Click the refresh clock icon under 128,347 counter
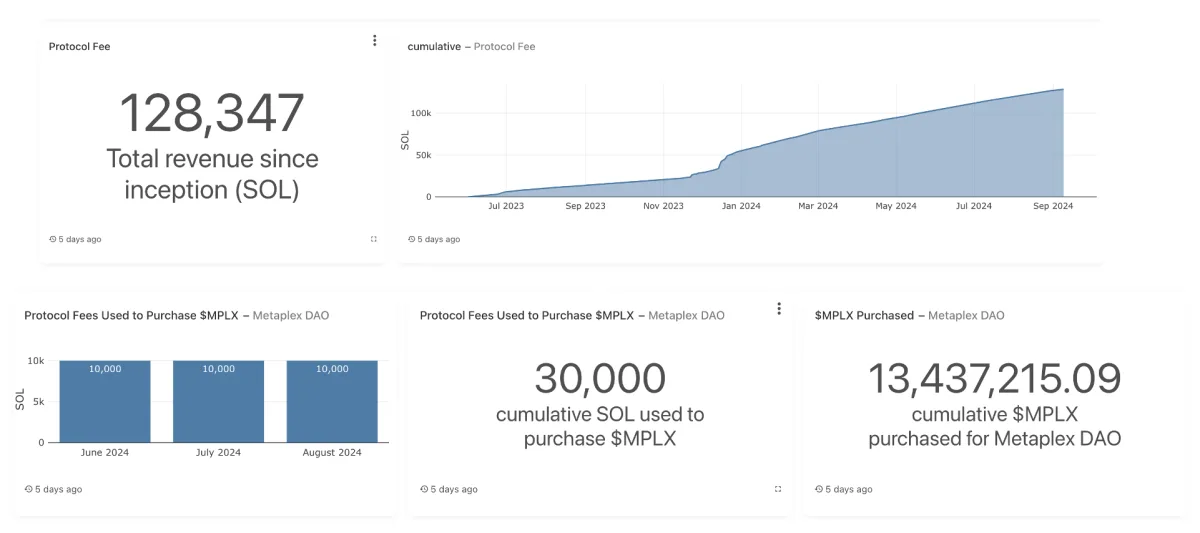Viewport: 1200px width, 533px height. [53, 240]
